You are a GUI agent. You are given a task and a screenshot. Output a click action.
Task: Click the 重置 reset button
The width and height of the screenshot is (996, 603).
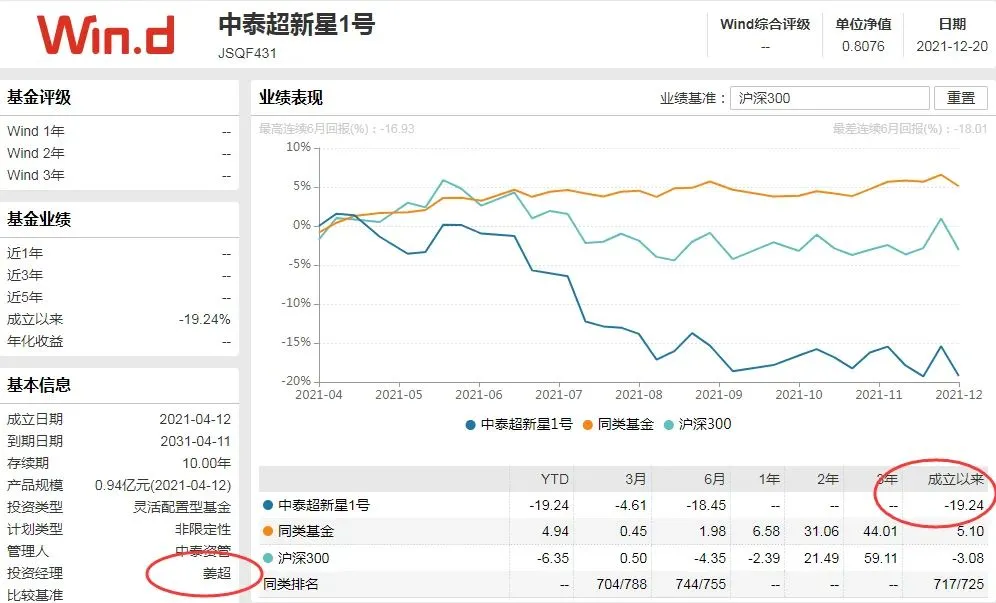pos(960,98)
